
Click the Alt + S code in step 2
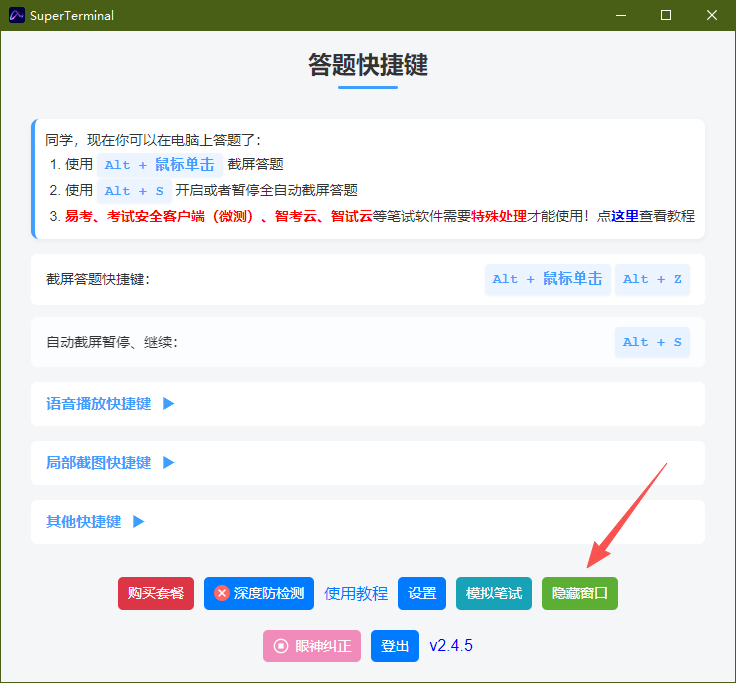pyautogui.click(x=134, y=191)
